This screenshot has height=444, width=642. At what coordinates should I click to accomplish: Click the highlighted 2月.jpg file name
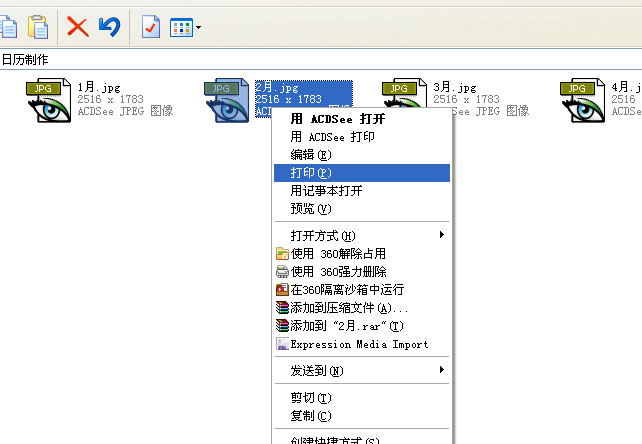pyautogui.click(x=277, y=87)
